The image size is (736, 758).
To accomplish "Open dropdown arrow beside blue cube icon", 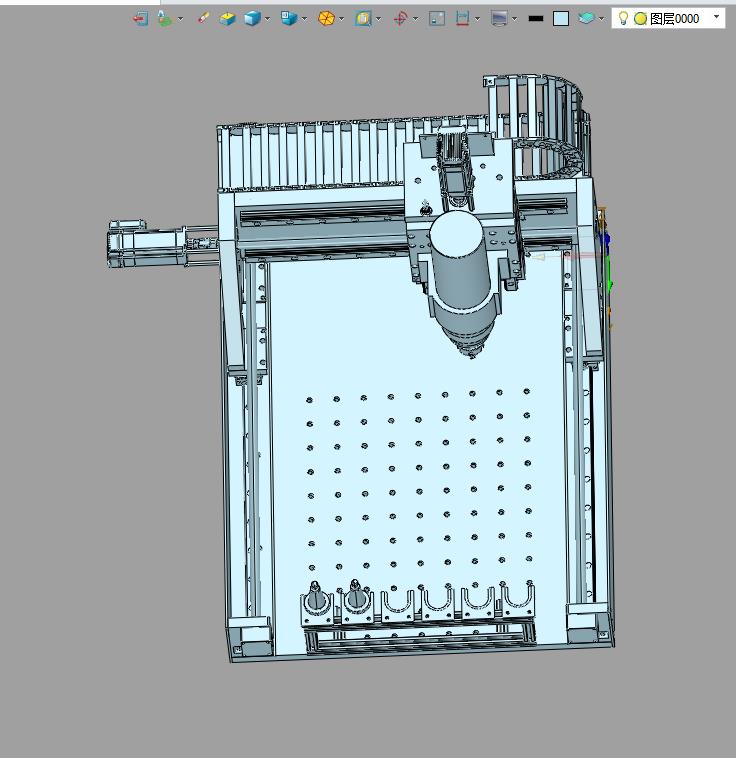I will [x=267, y=19].
